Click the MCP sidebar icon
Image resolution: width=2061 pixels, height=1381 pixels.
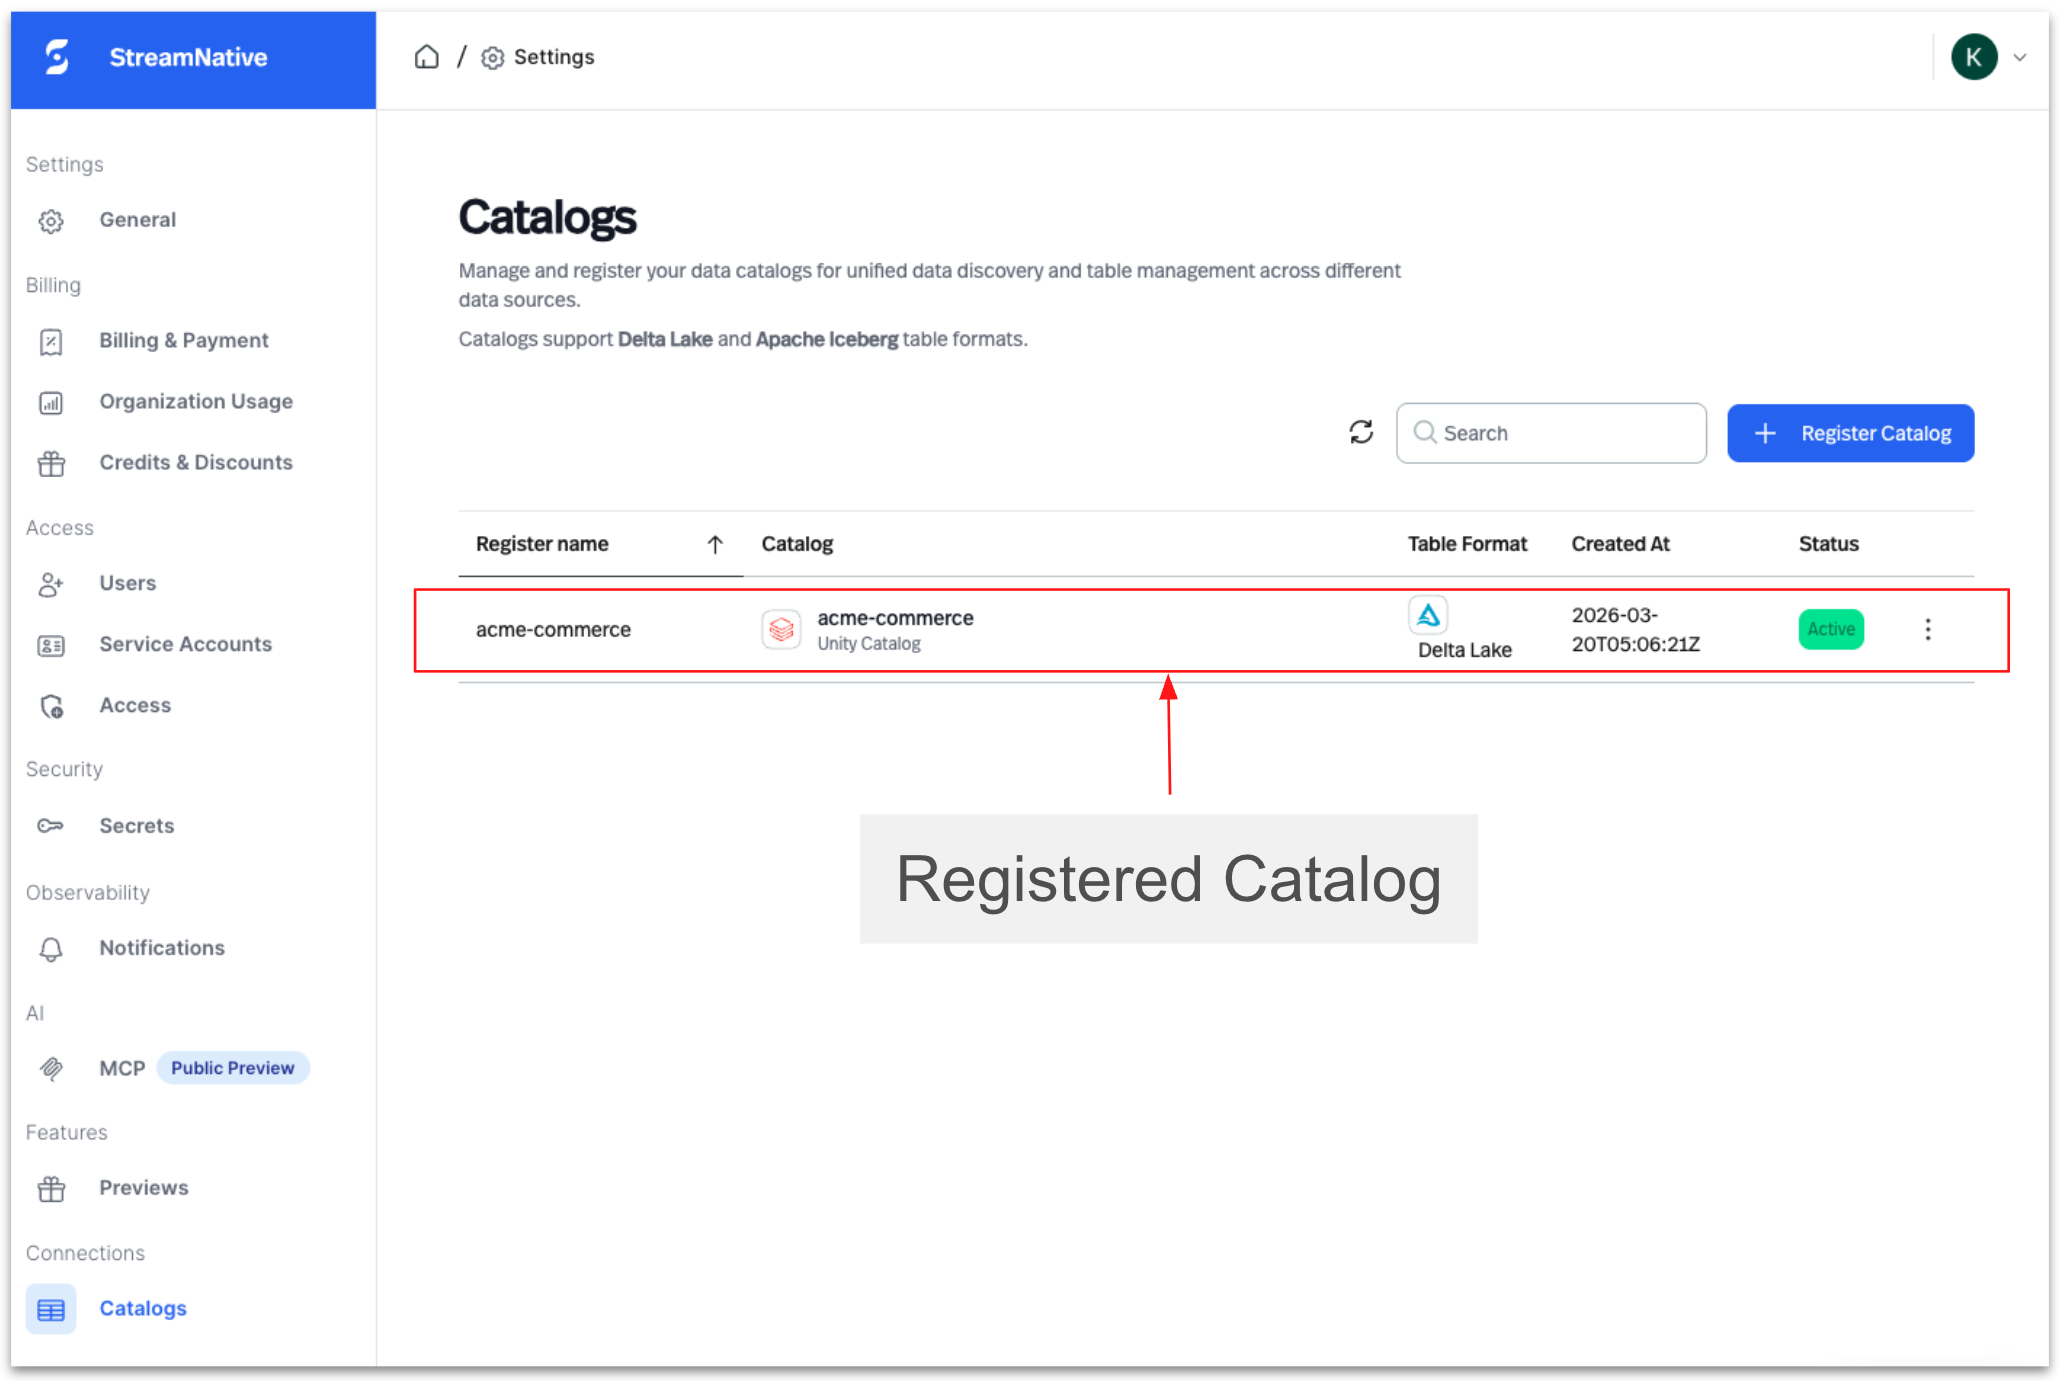[51, 1068]
